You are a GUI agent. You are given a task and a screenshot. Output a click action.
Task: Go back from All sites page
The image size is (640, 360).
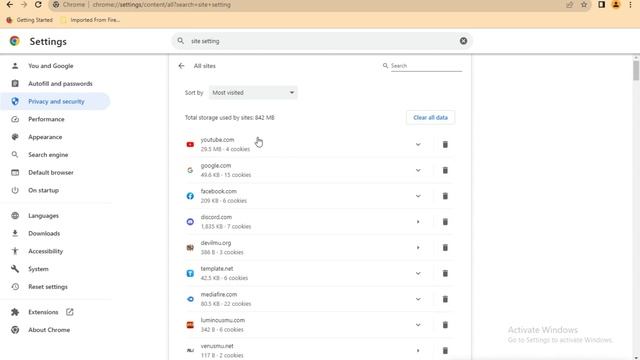(x=181, y=66)
